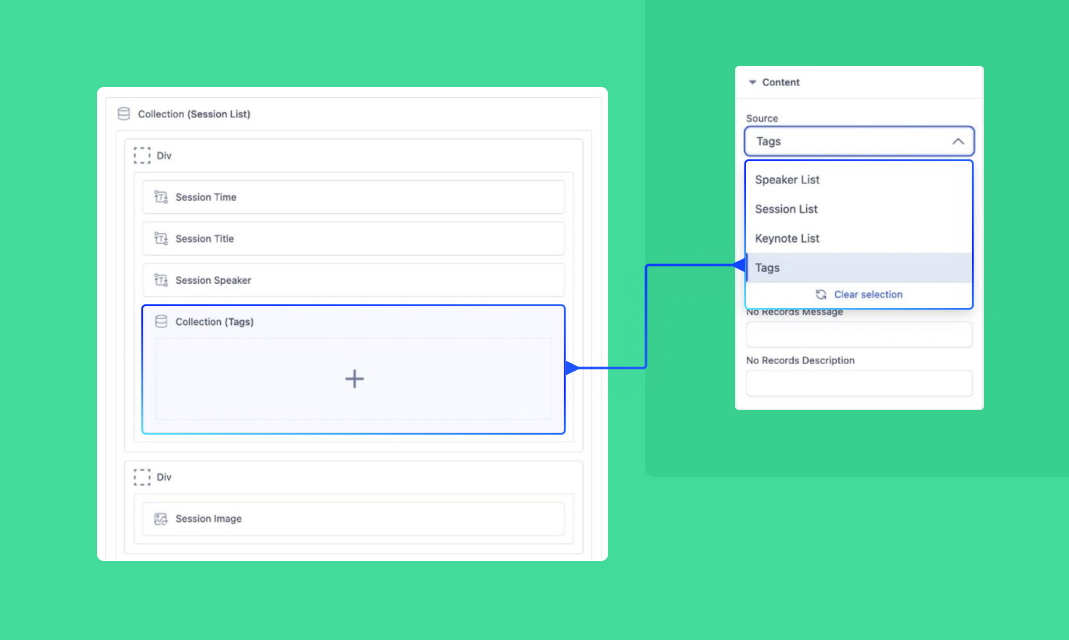The width and height of the screenshot is (1069, 640).
Task: Select the highlighted Tags option
Action: (767, 268)
